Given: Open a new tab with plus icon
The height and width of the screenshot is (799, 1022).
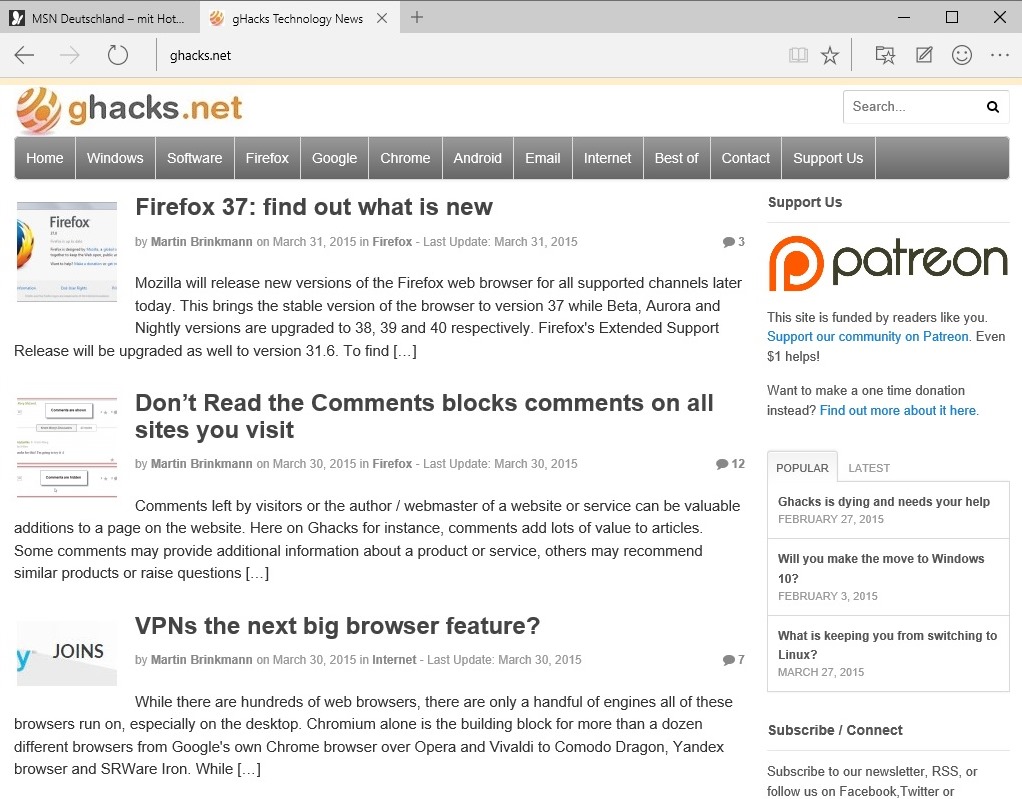Looking at the screenshot, I should point(417,18).
